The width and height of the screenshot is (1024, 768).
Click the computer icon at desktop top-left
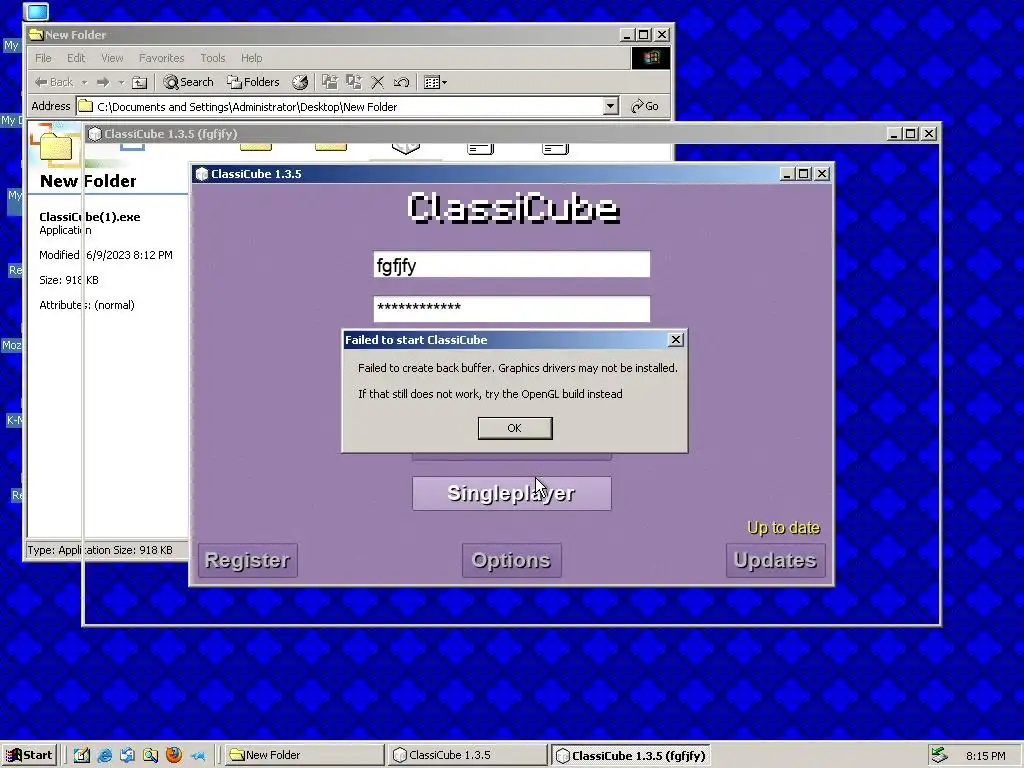point(37,11)
